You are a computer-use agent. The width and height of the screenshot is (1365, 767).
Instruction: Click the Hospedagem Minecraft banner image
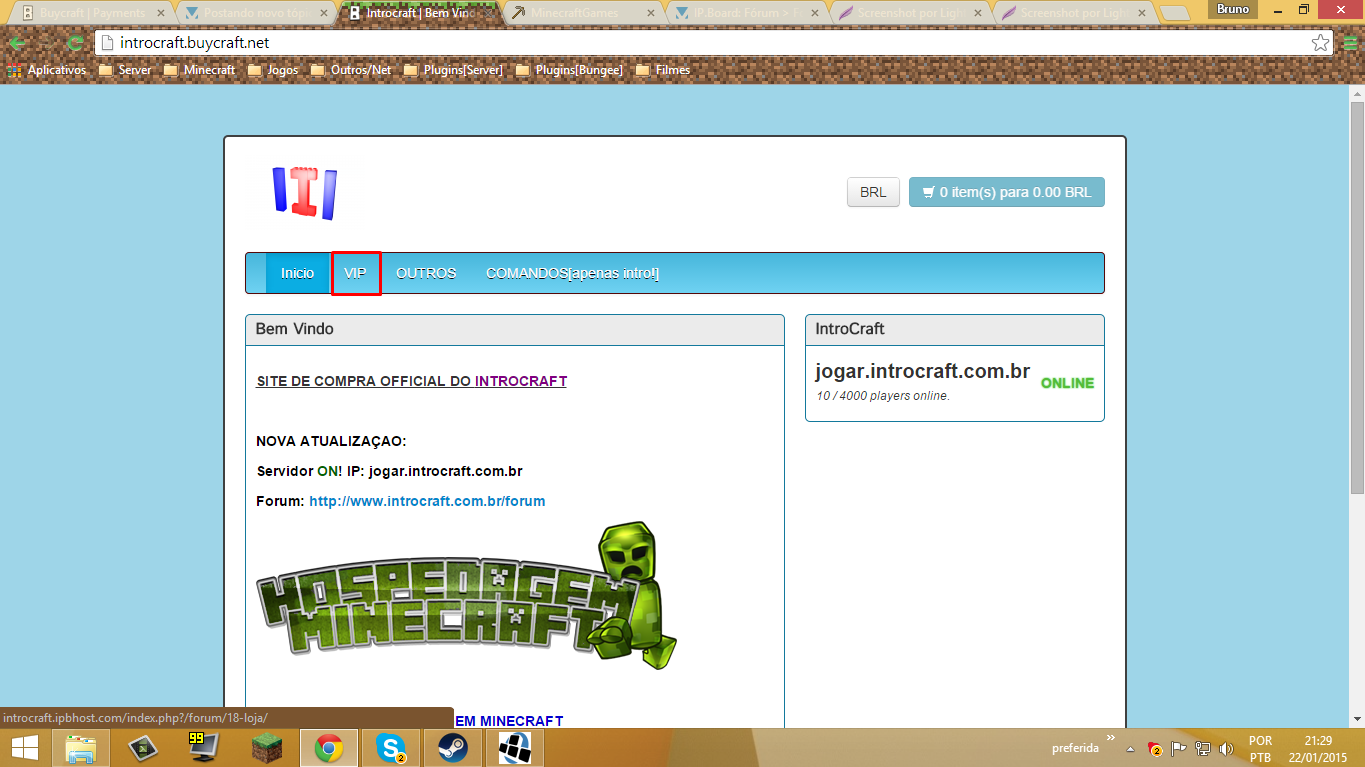click(x=467, y=596)
